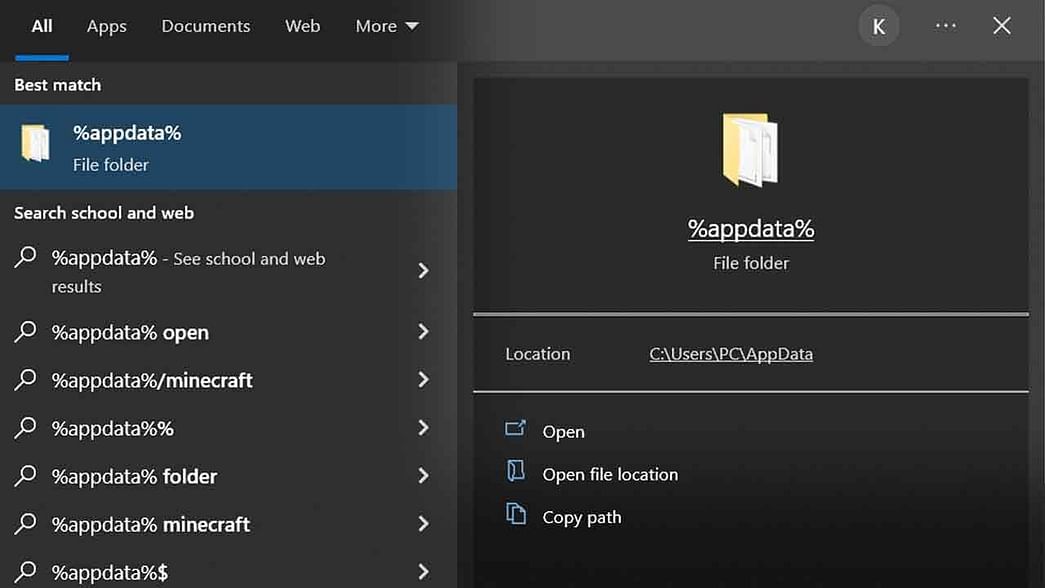Select the '%appdata% minecraft' suggestion
Viewport: 1045px width, 588px height.
point(229,524)
